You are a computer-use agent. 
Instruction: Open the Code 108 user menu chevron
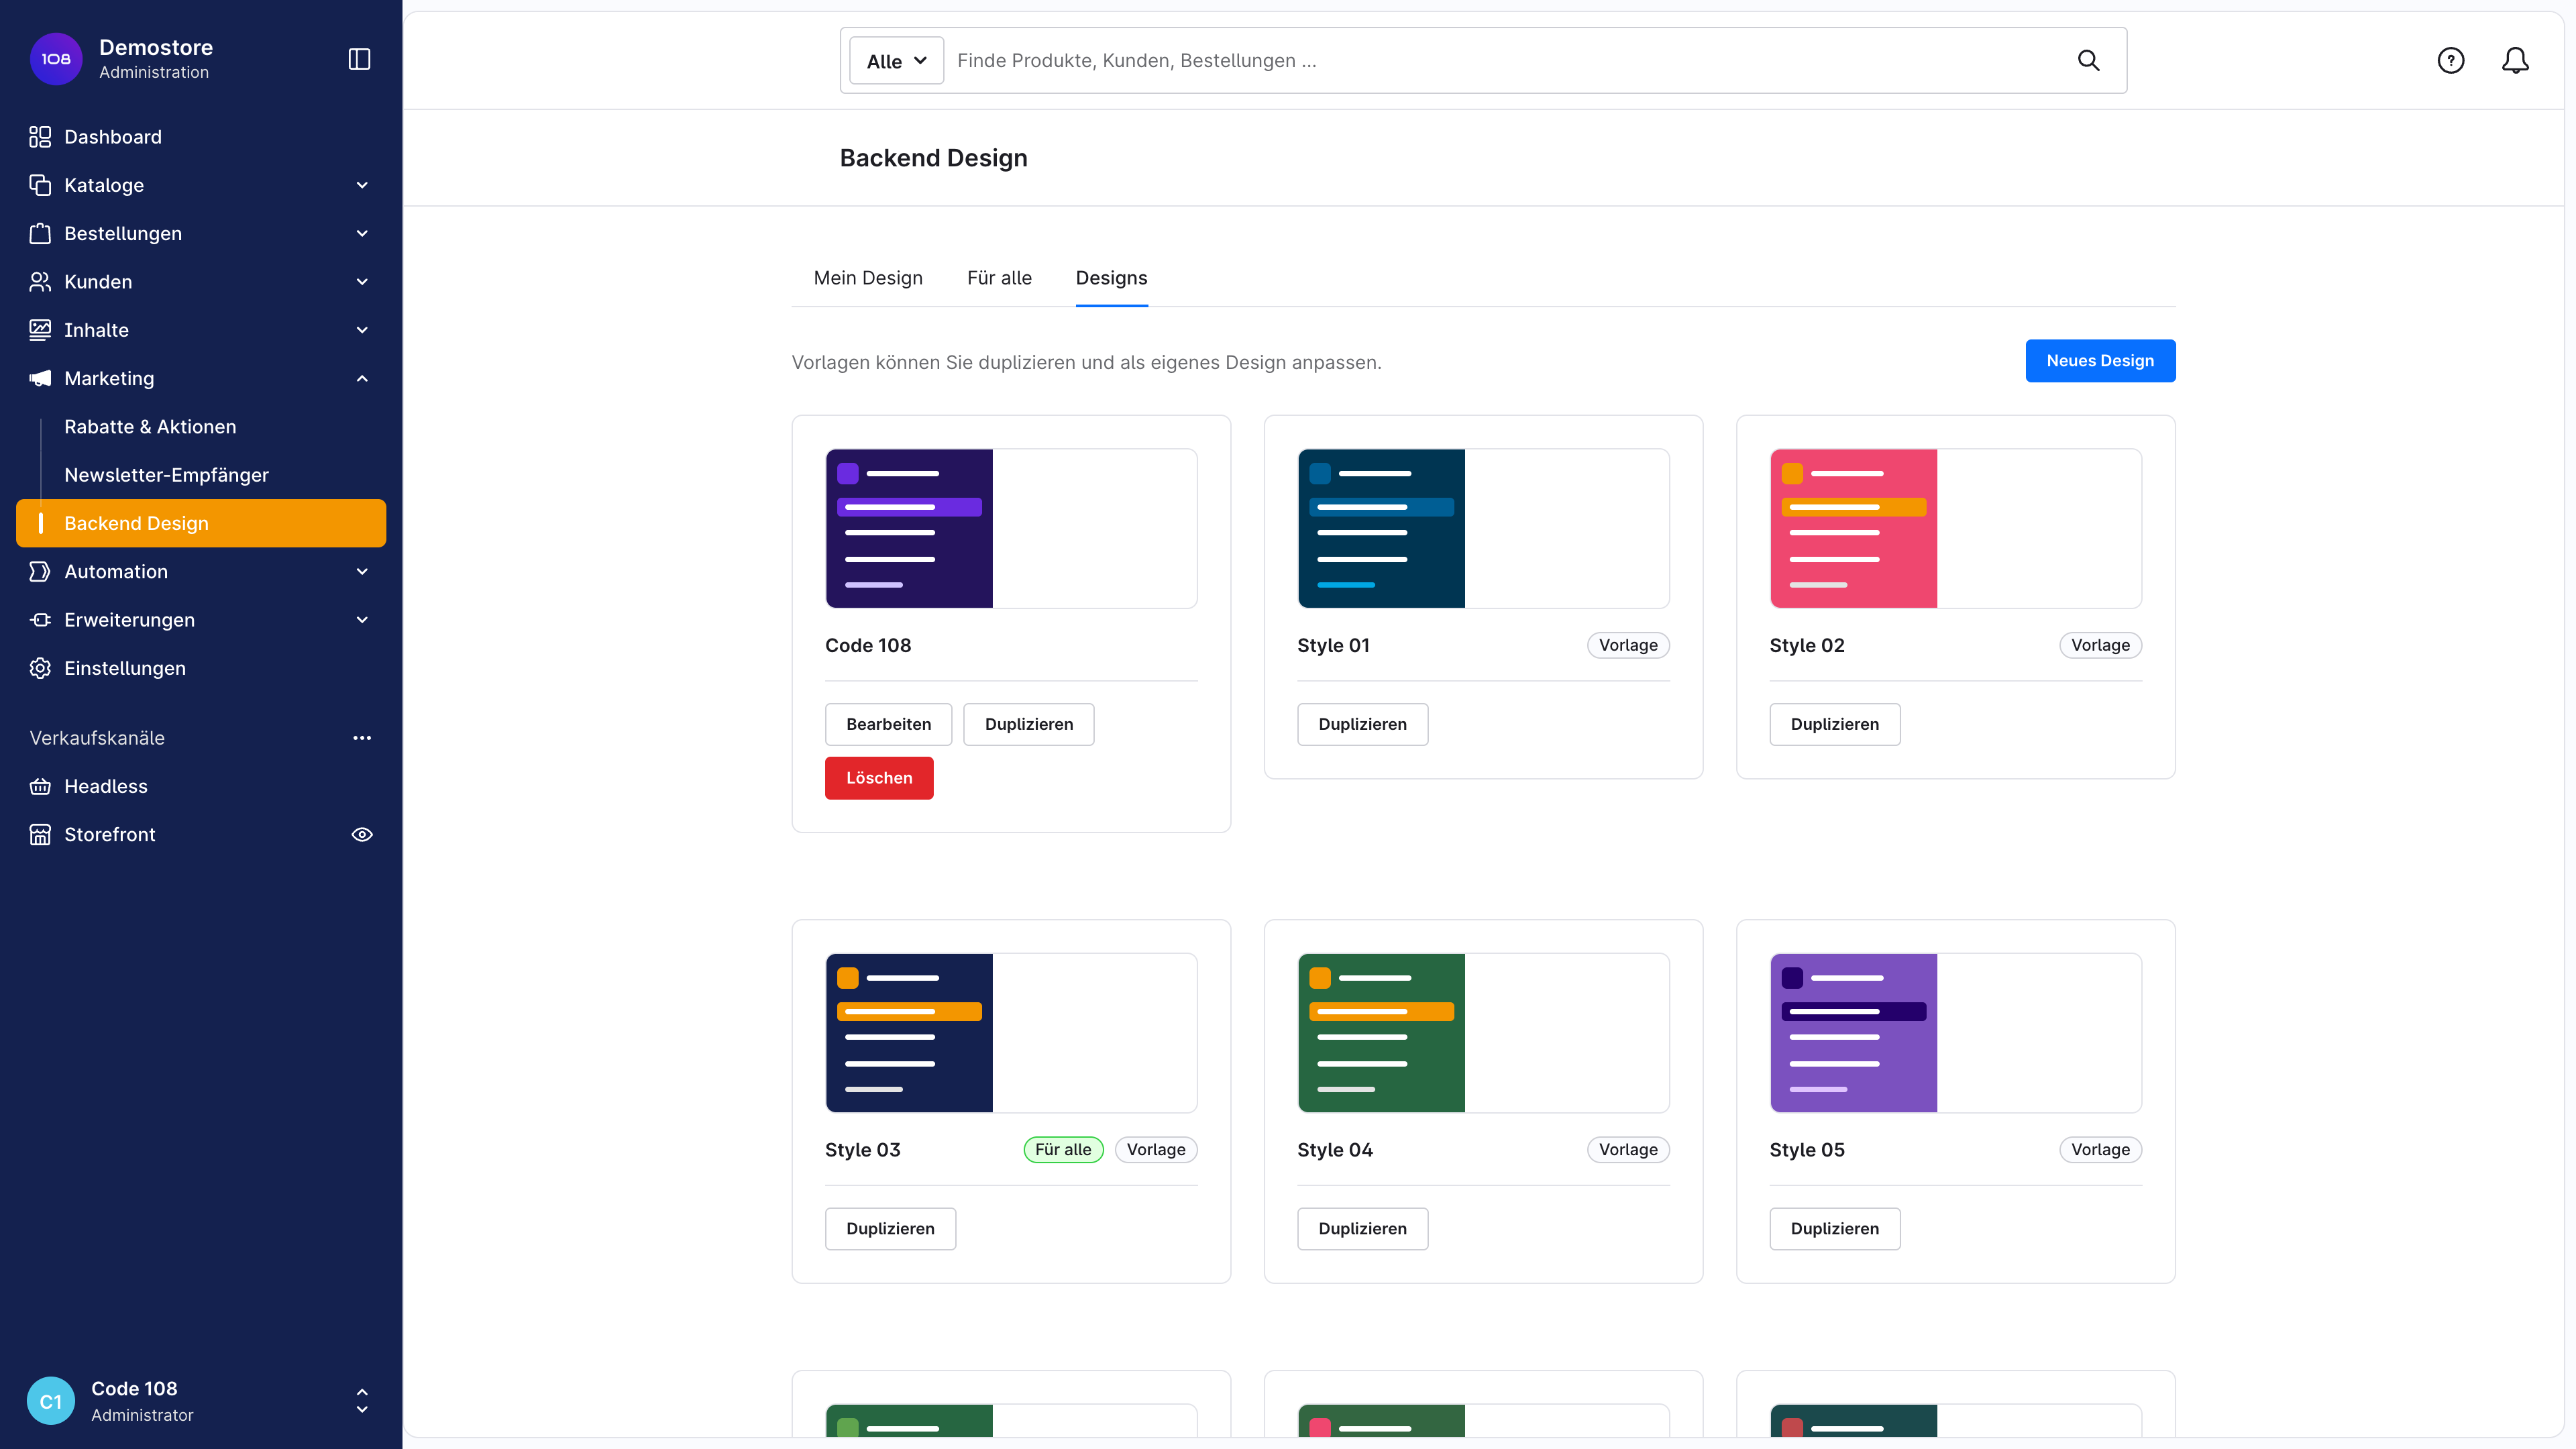click(x=362, y=1401)
